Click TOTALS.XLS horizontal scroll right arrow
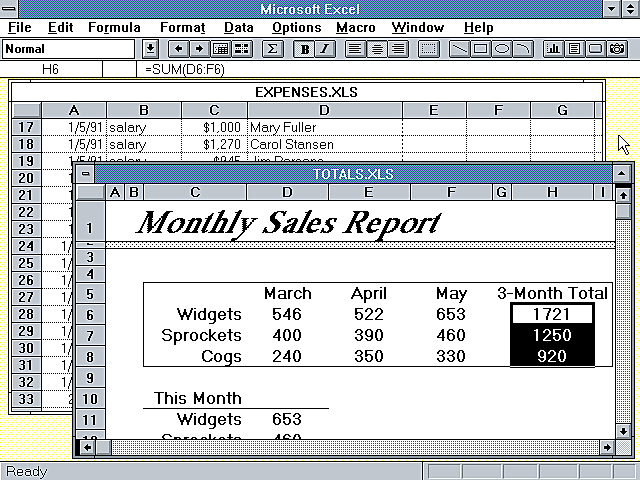Screen dimensions: 640x480 [607, 447]
